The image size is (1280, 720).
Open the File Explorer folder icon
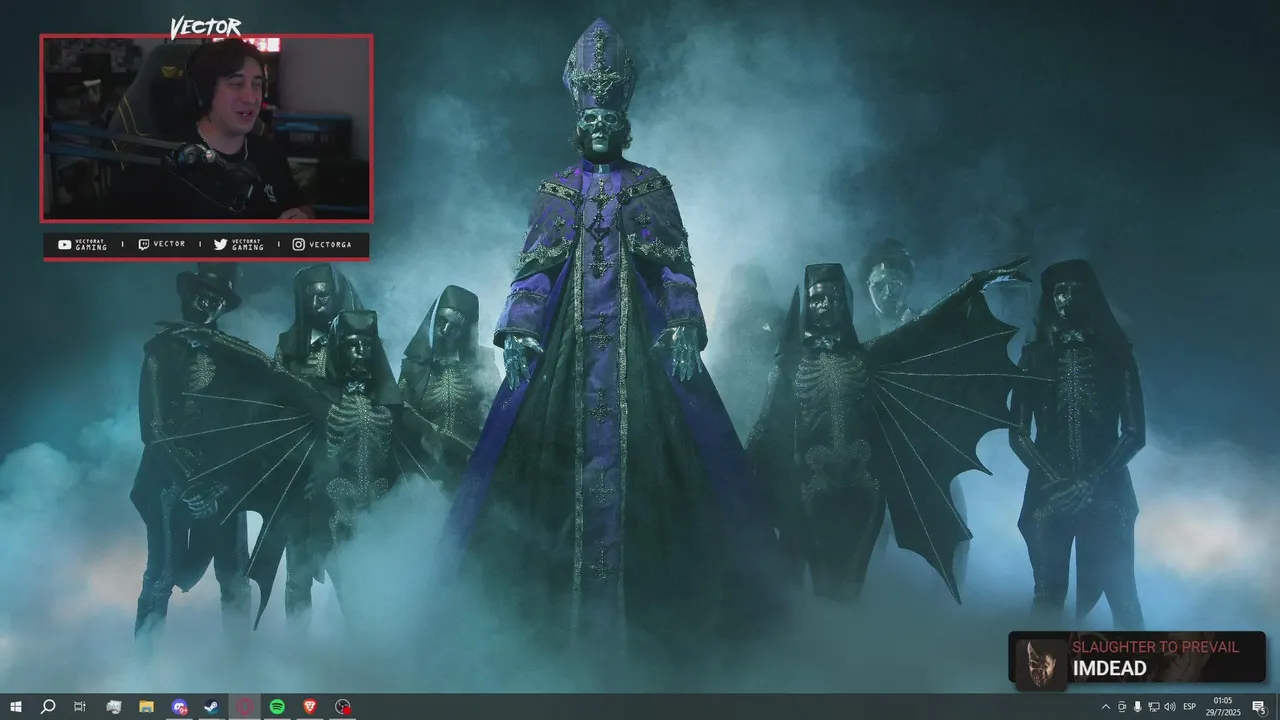click(146, 707)
